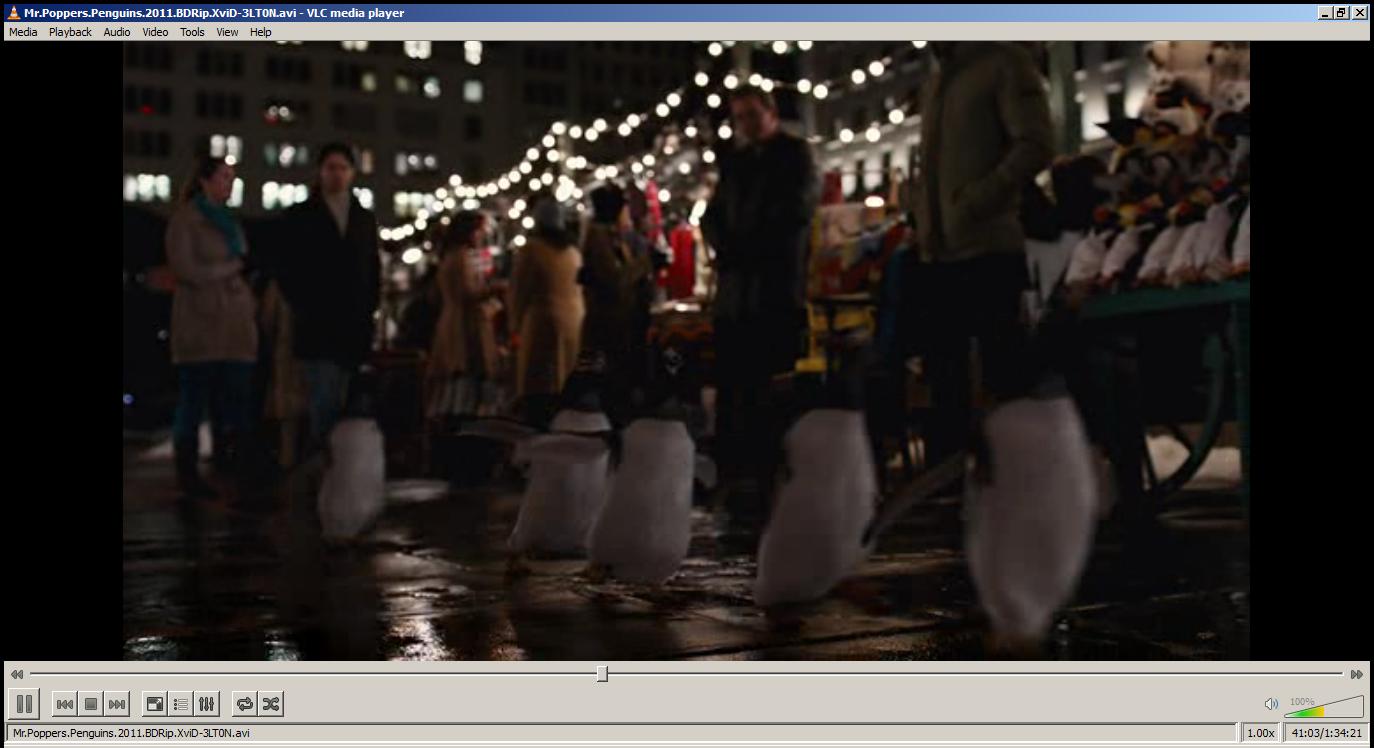Open the Media menu
1374x748 pixels.
(x=23, y=32)
